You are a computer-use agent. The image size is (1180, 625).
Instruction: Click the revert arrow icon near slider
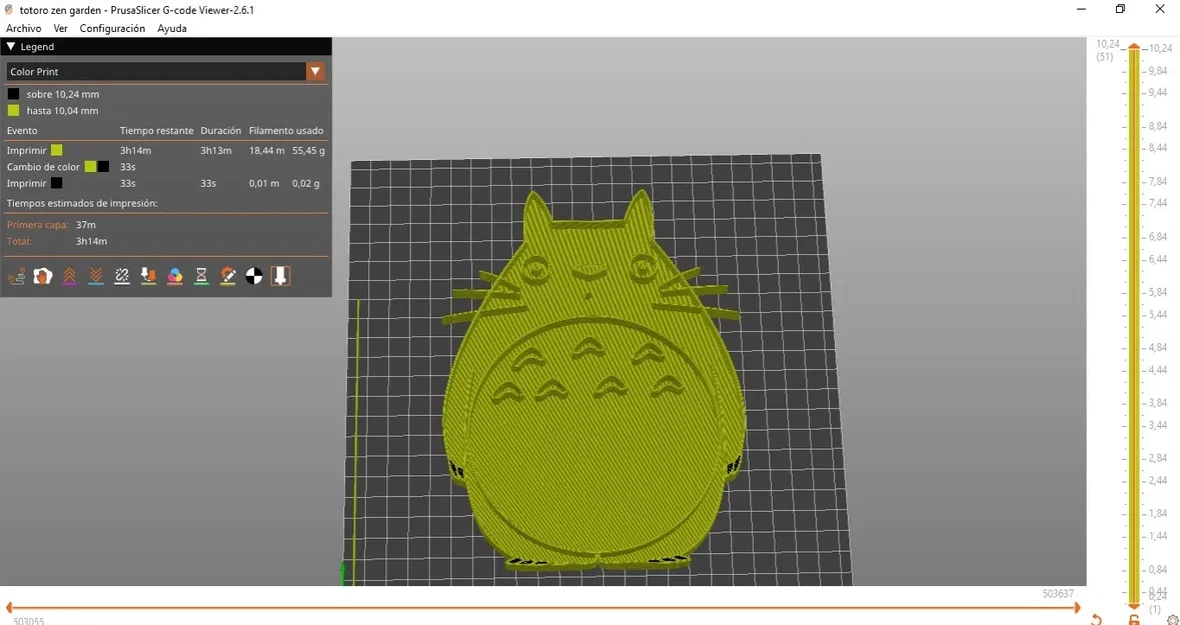point(1096,619)
